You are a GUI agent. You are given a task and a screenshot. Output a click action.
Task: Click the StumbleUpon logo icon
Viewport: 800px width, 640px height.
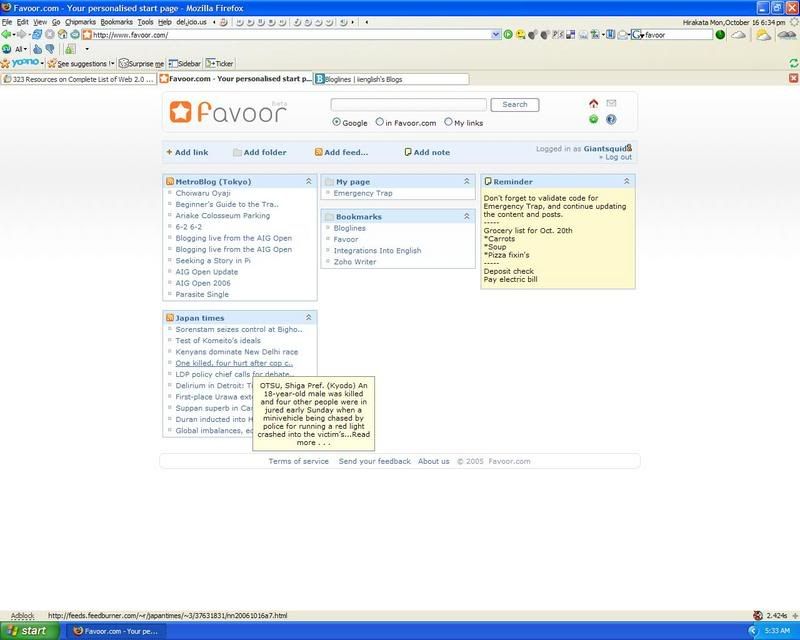coord(6,49)
